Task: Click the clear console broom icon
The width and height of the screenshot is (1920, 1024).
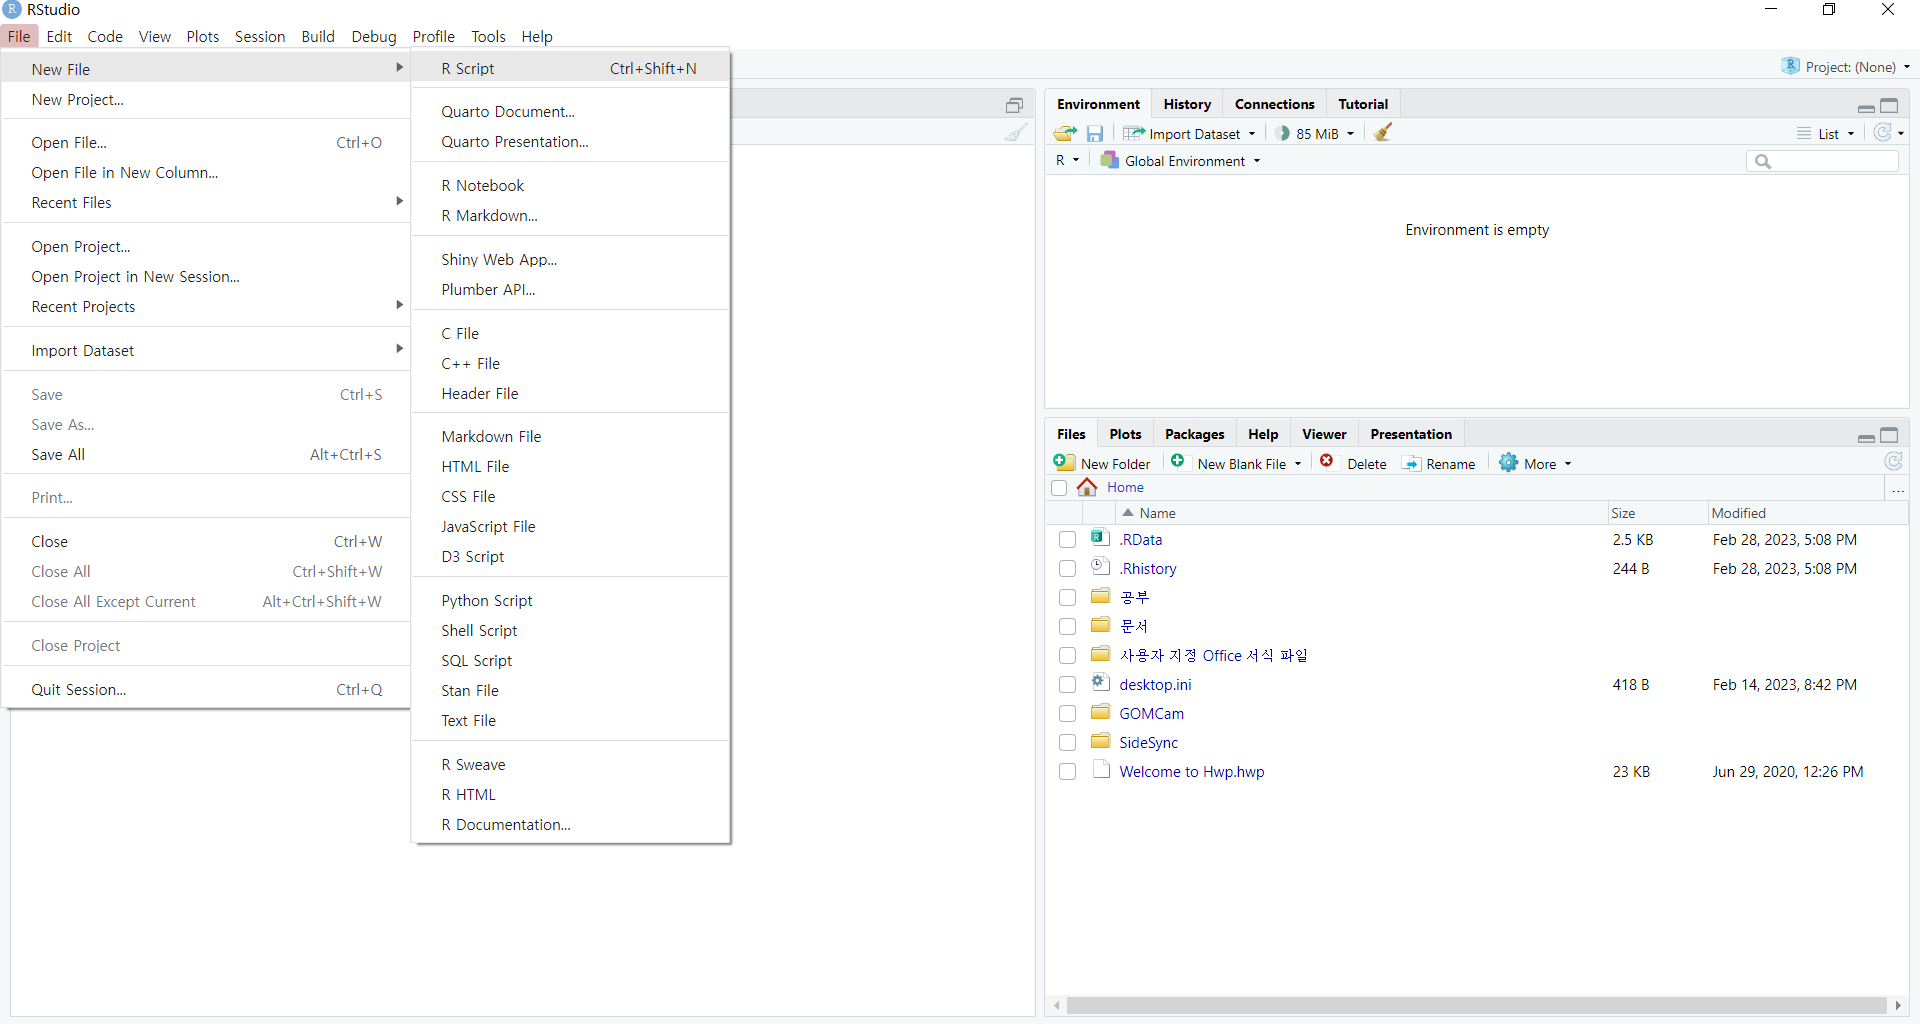Action: coord(1016,132)
